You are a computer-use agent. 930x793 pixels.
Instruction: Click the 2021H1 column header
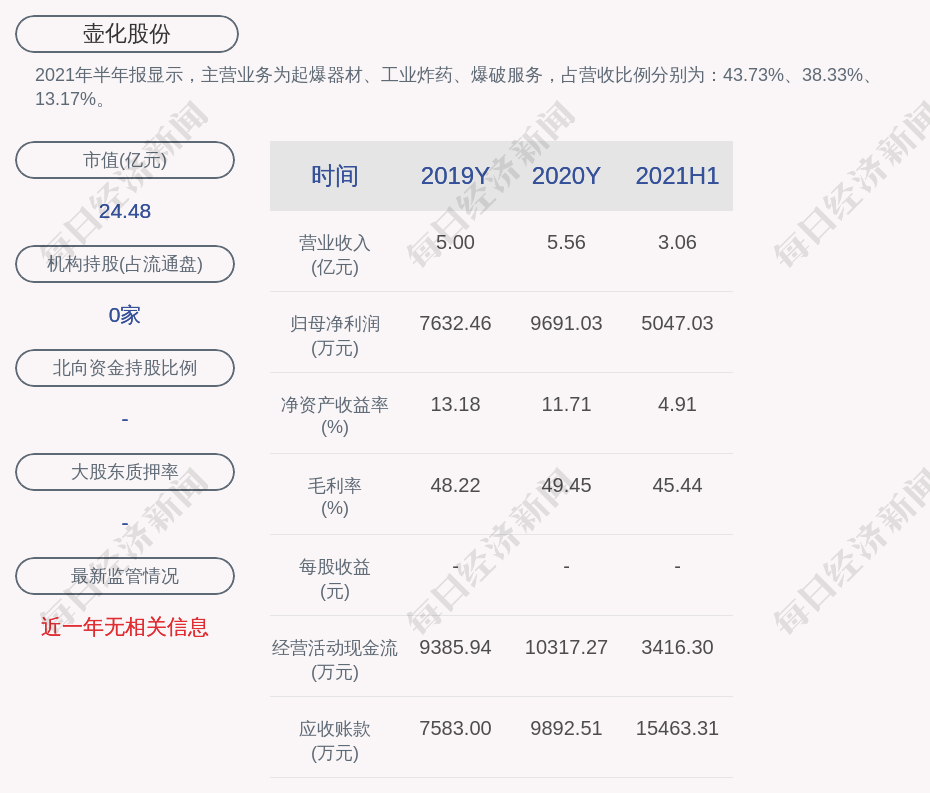point(677,176)
